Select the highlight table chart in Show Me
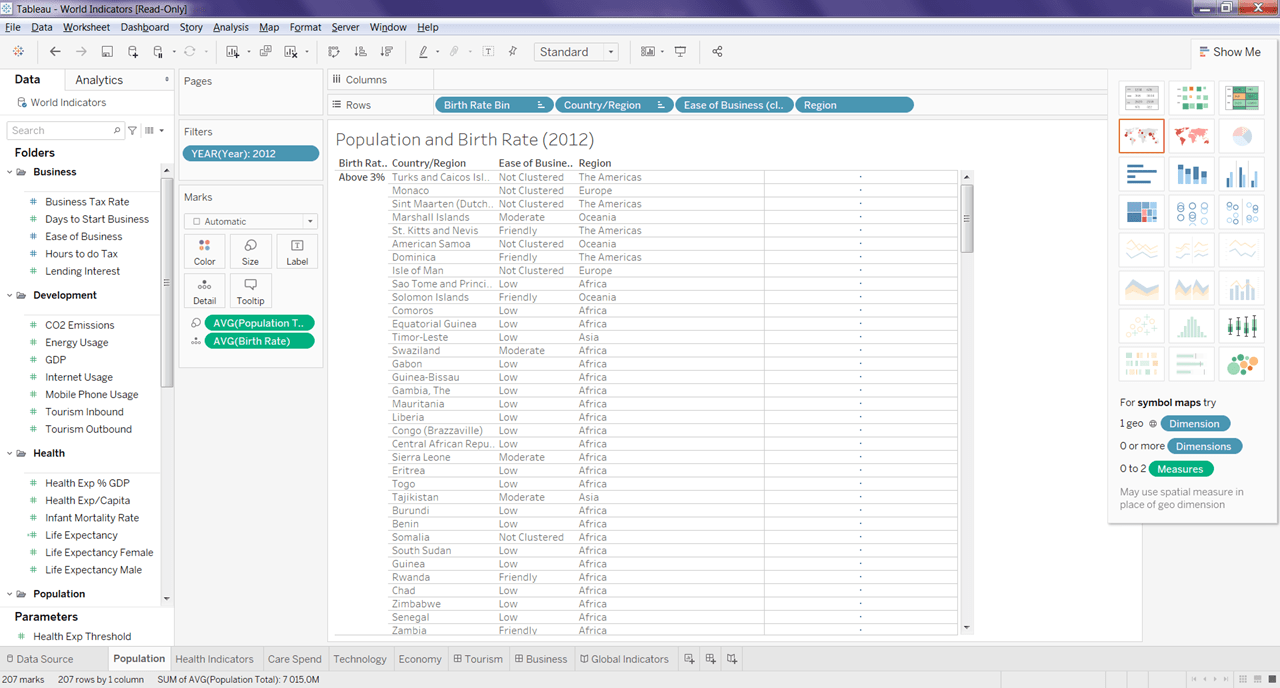Image resolution: width=1280 pixels, height=688 pixels. click(1241, 98)
